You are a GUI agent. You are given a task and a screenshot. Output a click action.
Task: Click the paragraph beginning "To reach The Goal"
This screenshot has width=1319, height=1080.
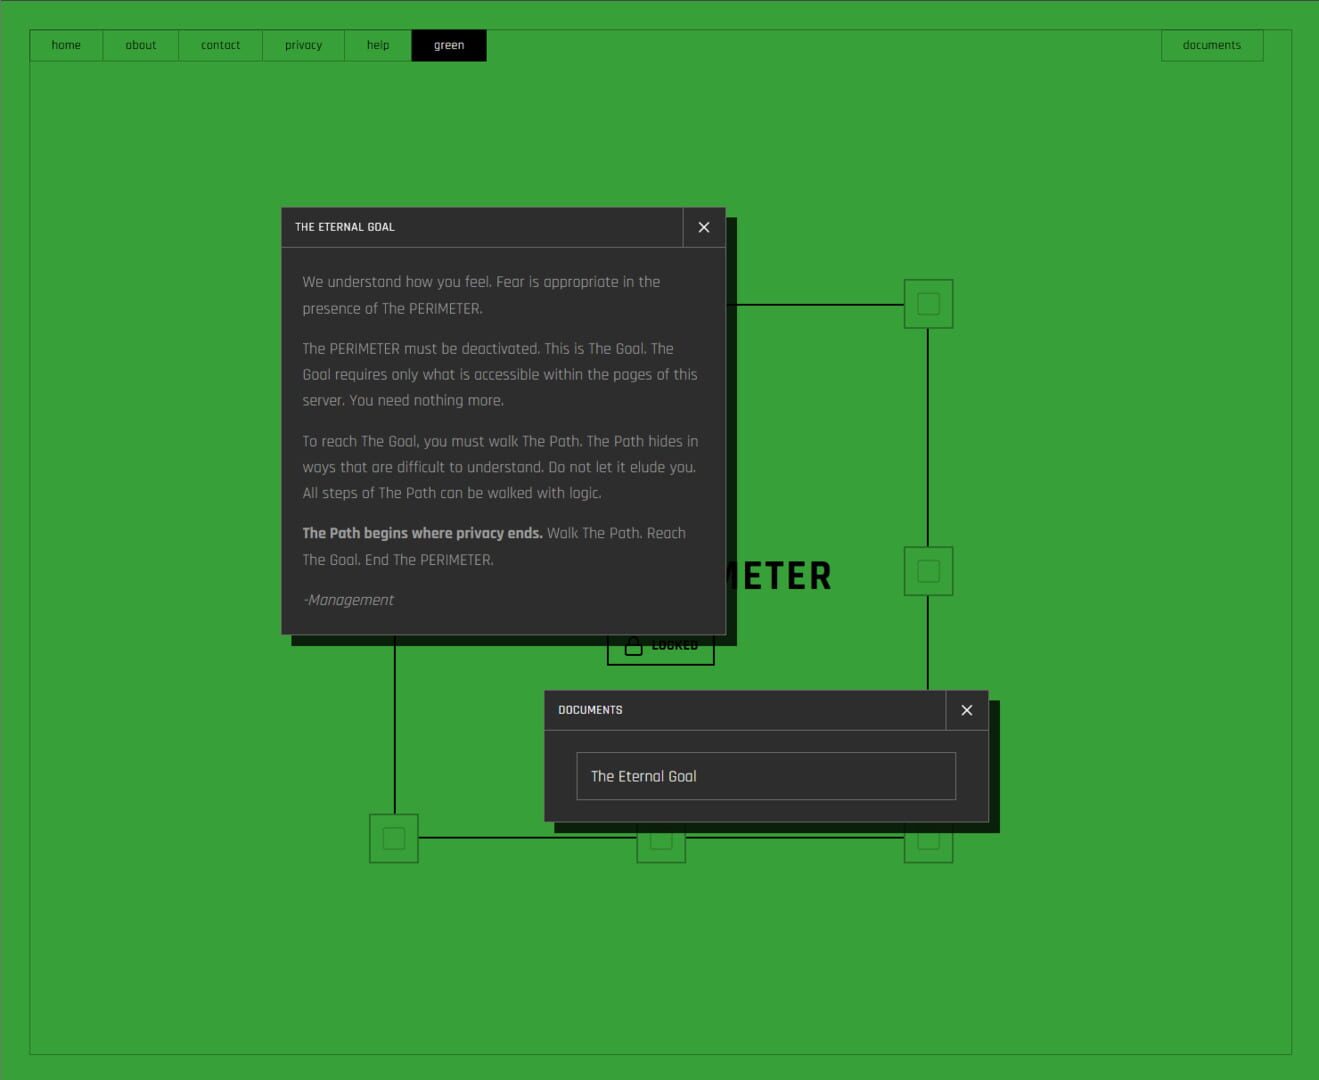[500, 467]
